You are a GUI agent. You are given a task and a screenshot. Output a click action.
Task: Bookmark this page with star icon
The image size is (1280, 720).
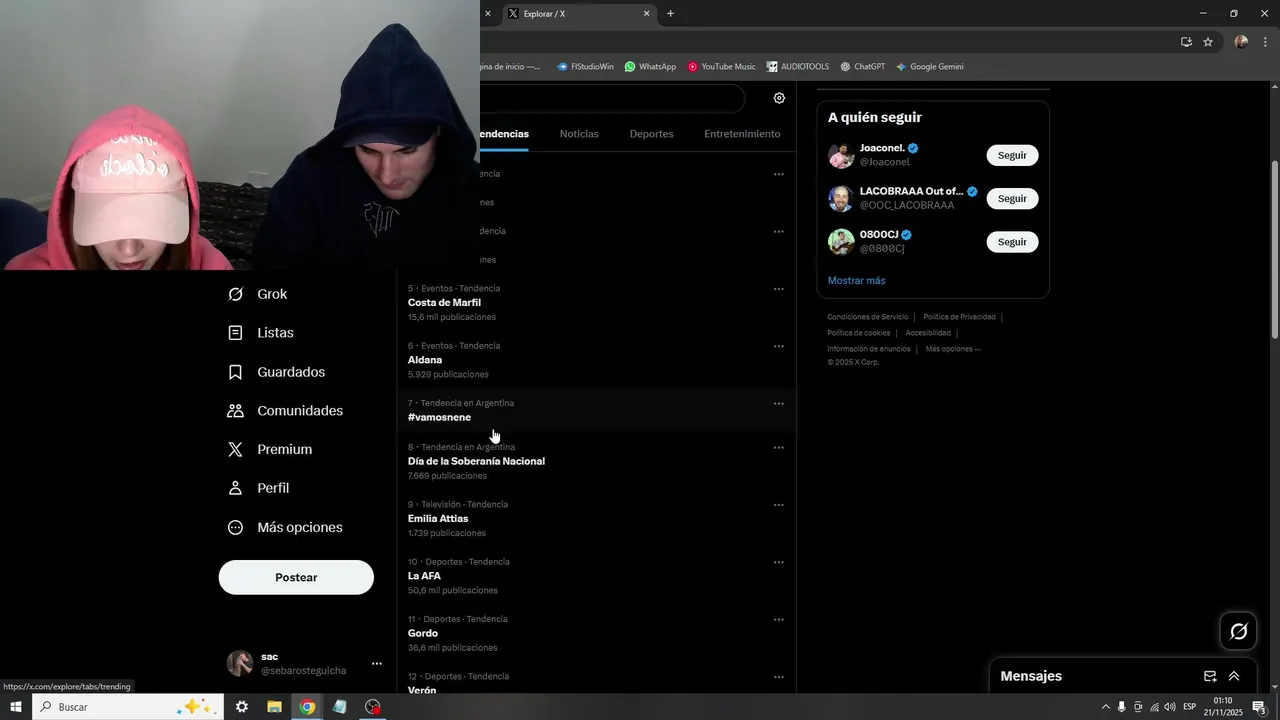tap(1208, 42)
